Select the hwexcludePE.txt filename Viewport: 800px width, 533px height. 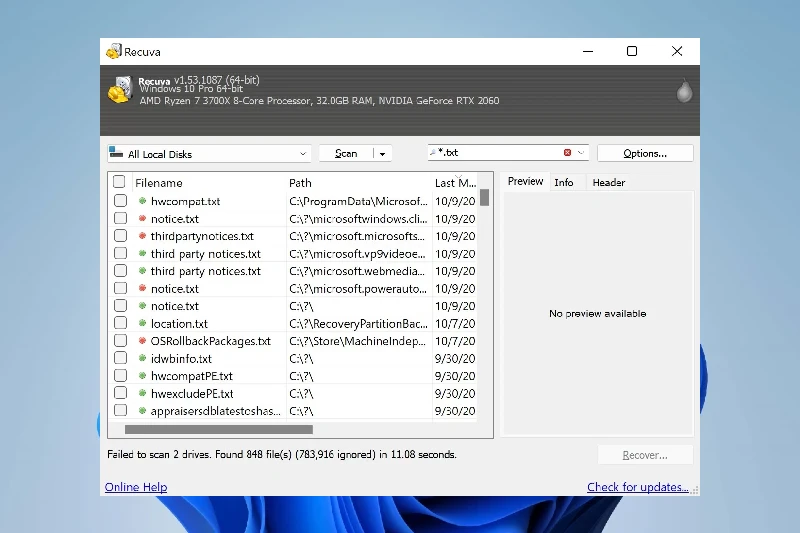click(x=192, y=394)
